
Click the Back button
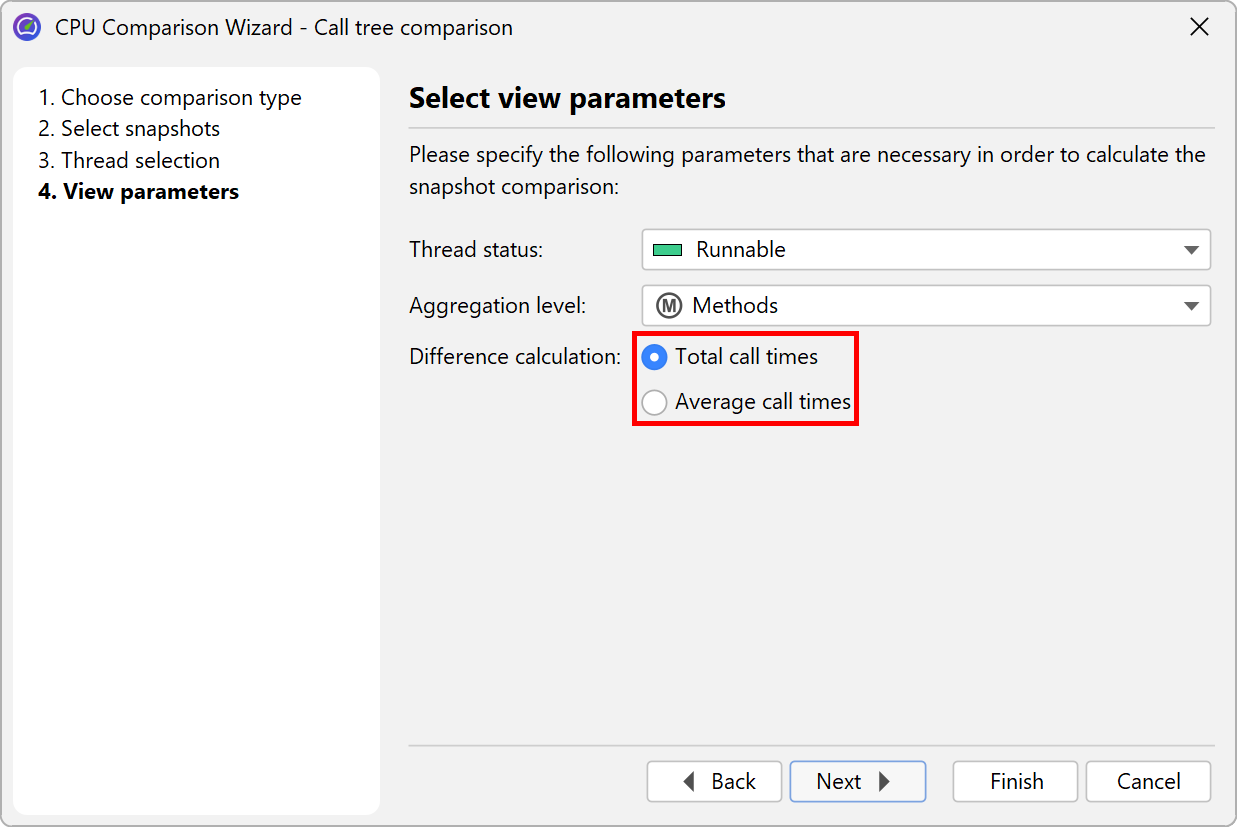[x=718, y=782]
